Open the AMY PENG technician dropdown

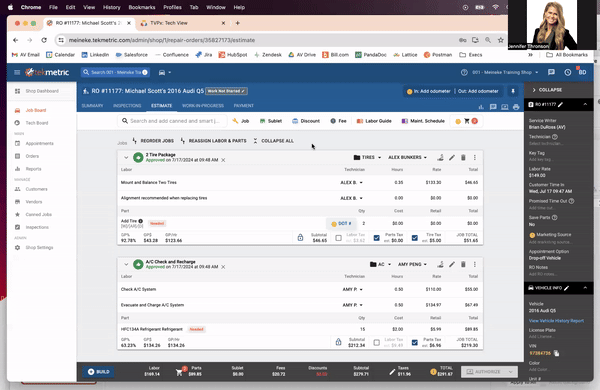[412, 264]
